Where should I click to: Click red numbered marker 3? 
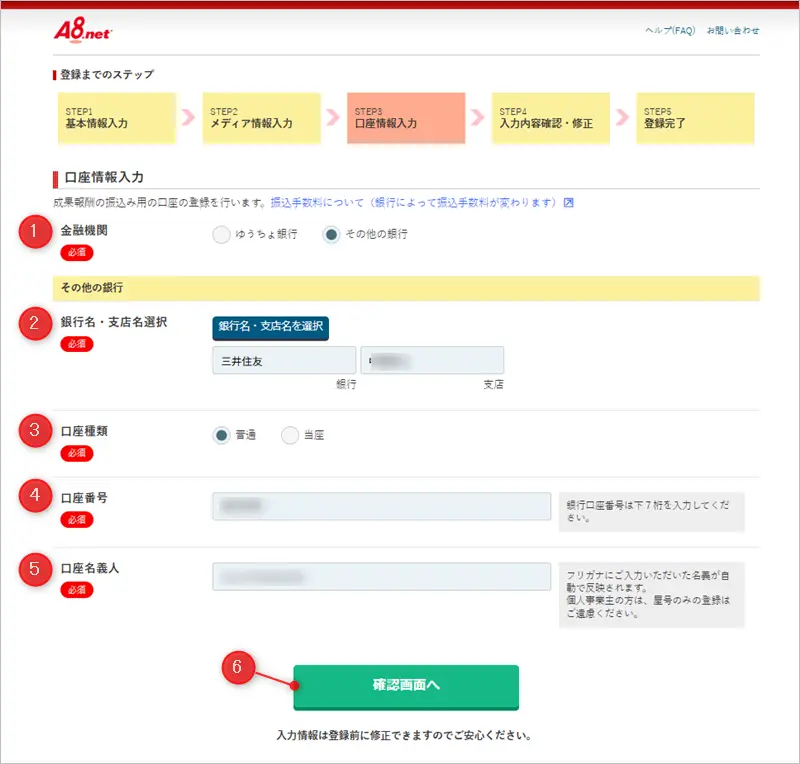tap(35, 432)
